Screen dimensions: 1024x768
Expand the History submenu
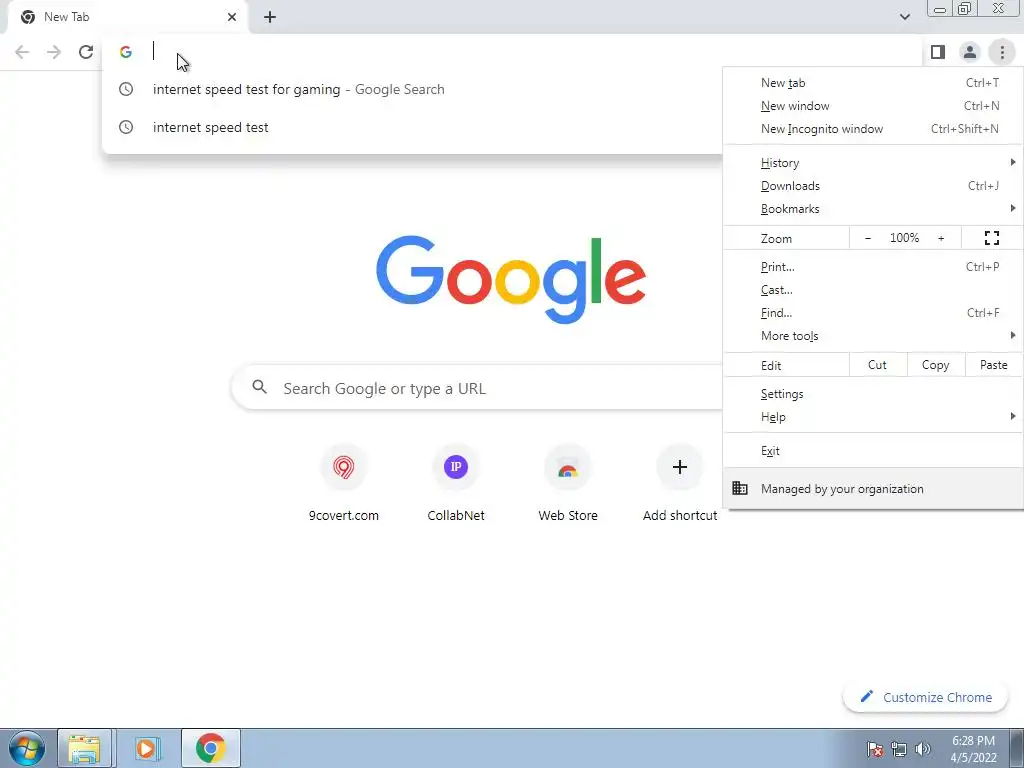[873, 163]
